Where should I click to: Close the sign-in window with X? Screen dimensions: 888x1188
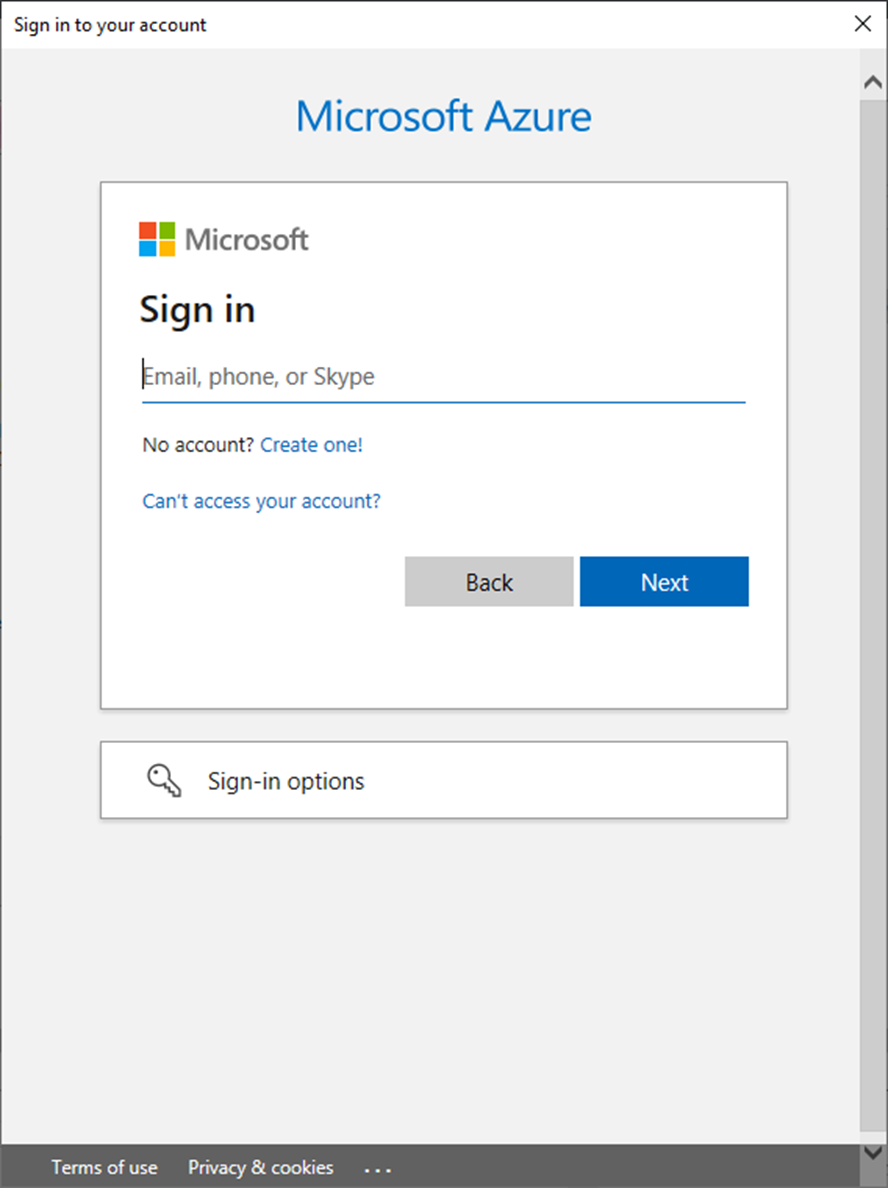coord(862,24)
